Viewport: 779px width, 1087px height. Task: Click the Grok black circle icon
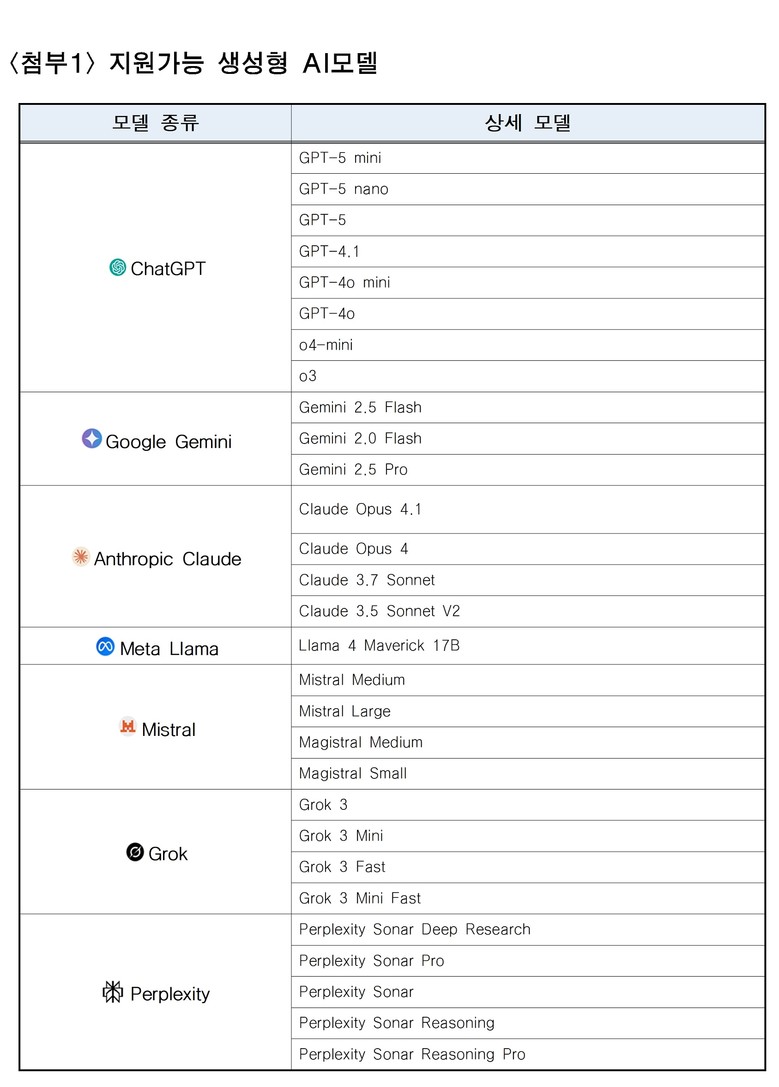[135, 852]
